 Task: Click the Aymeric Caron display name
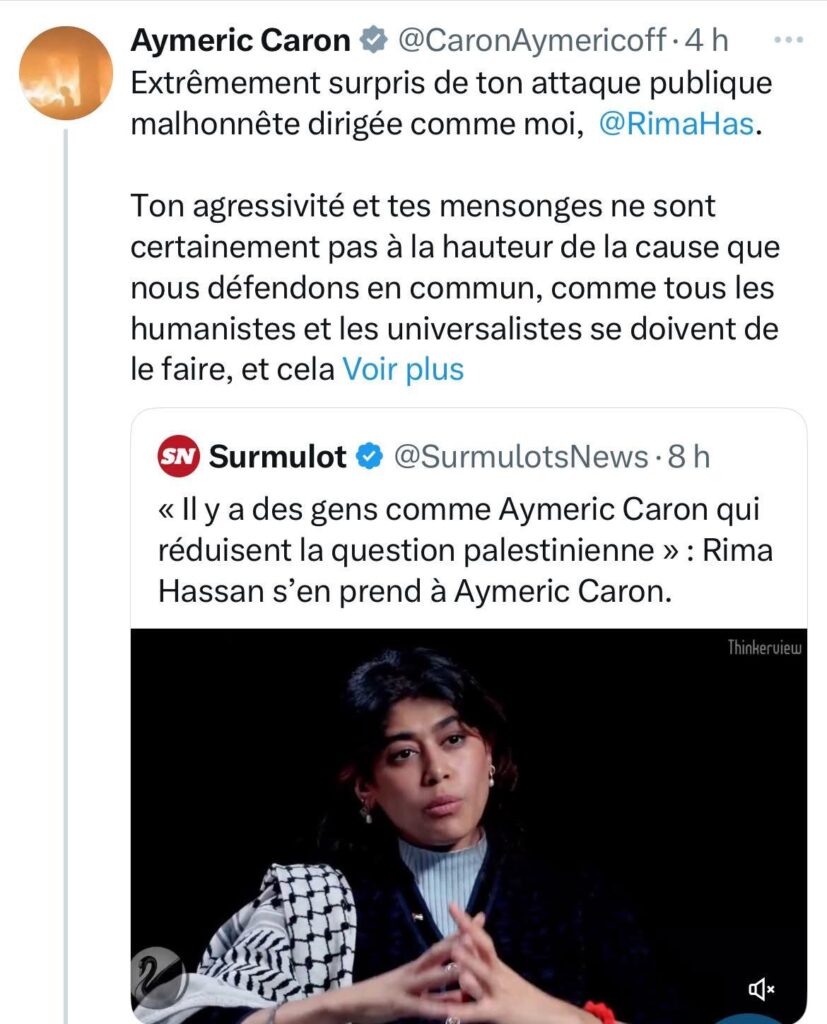point(241,41)
